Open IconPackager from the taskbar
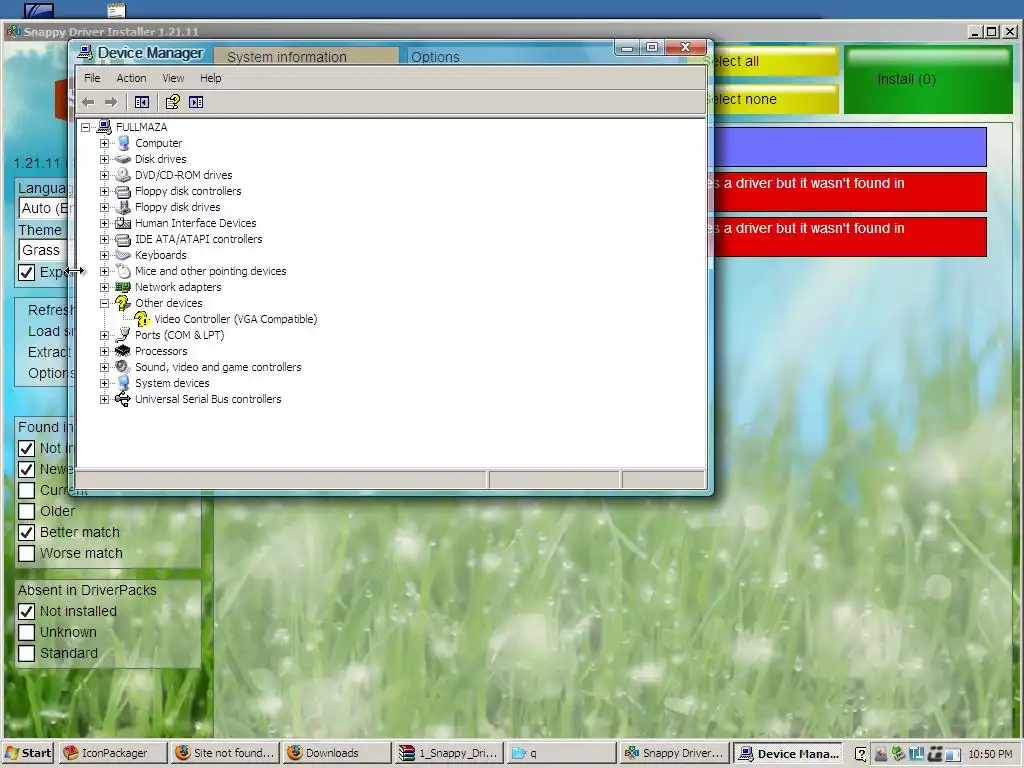This screenshot has width=1024, height=768. pos(113,753)
